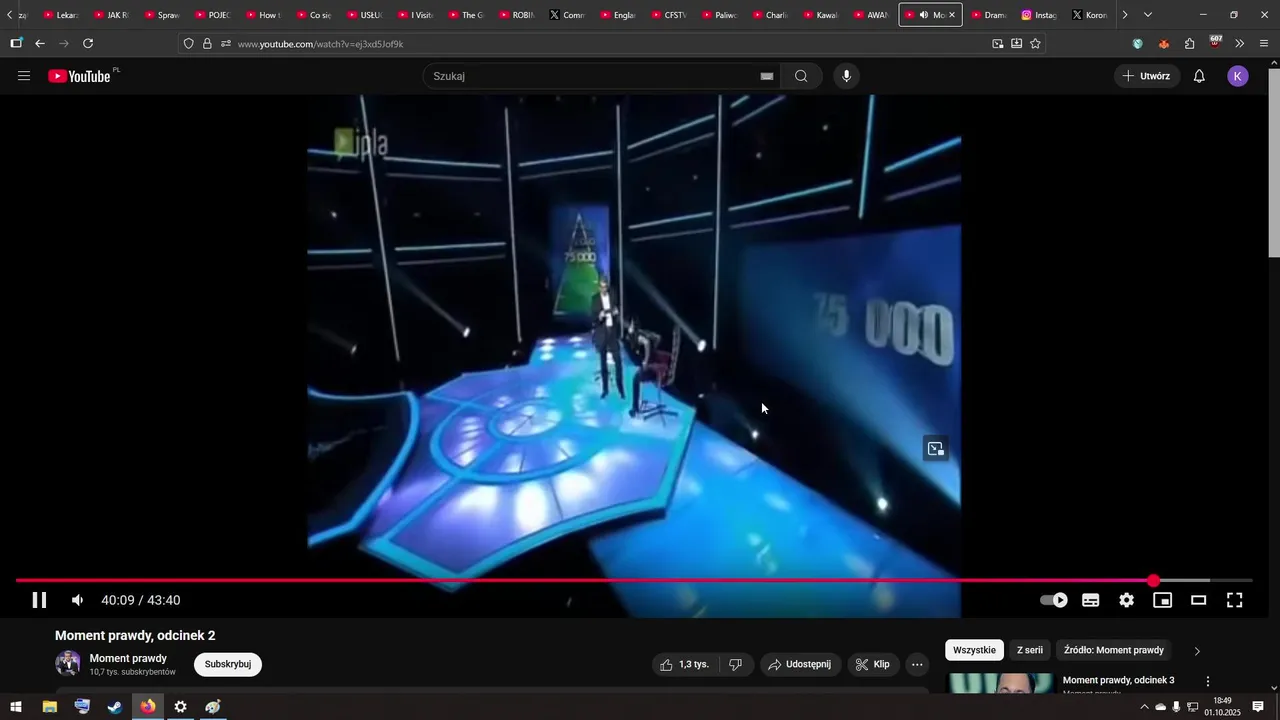Go to YouTube home logo

point(80,76)
